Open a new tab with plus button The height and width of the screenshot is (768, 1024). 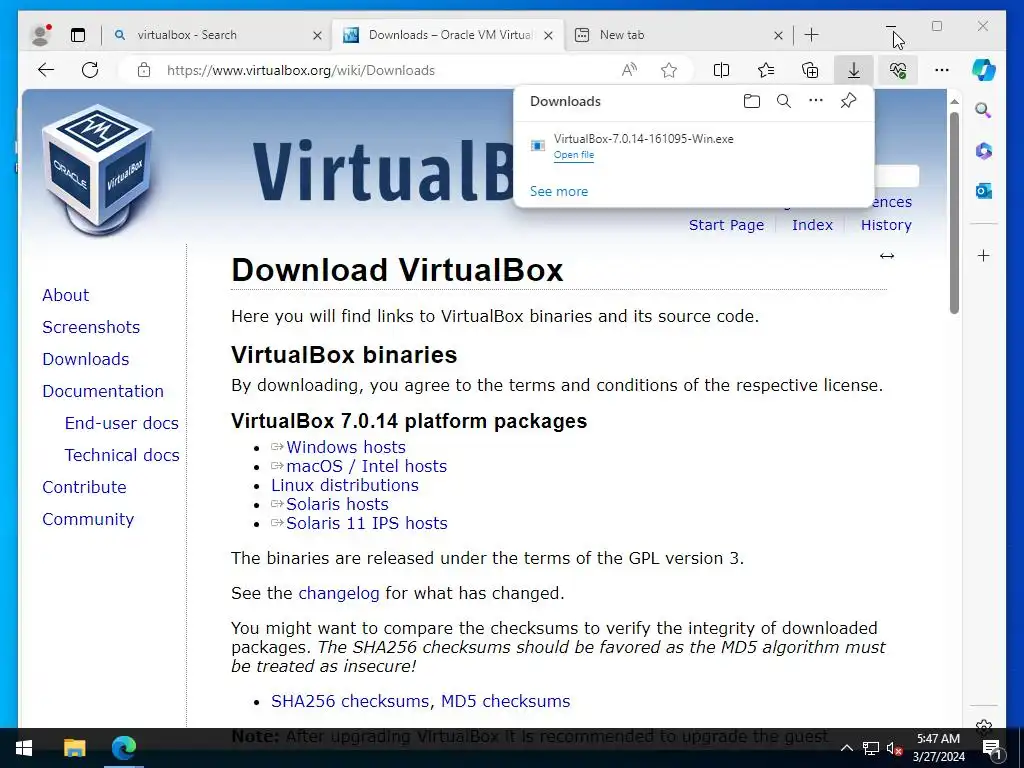click(812, 35)
